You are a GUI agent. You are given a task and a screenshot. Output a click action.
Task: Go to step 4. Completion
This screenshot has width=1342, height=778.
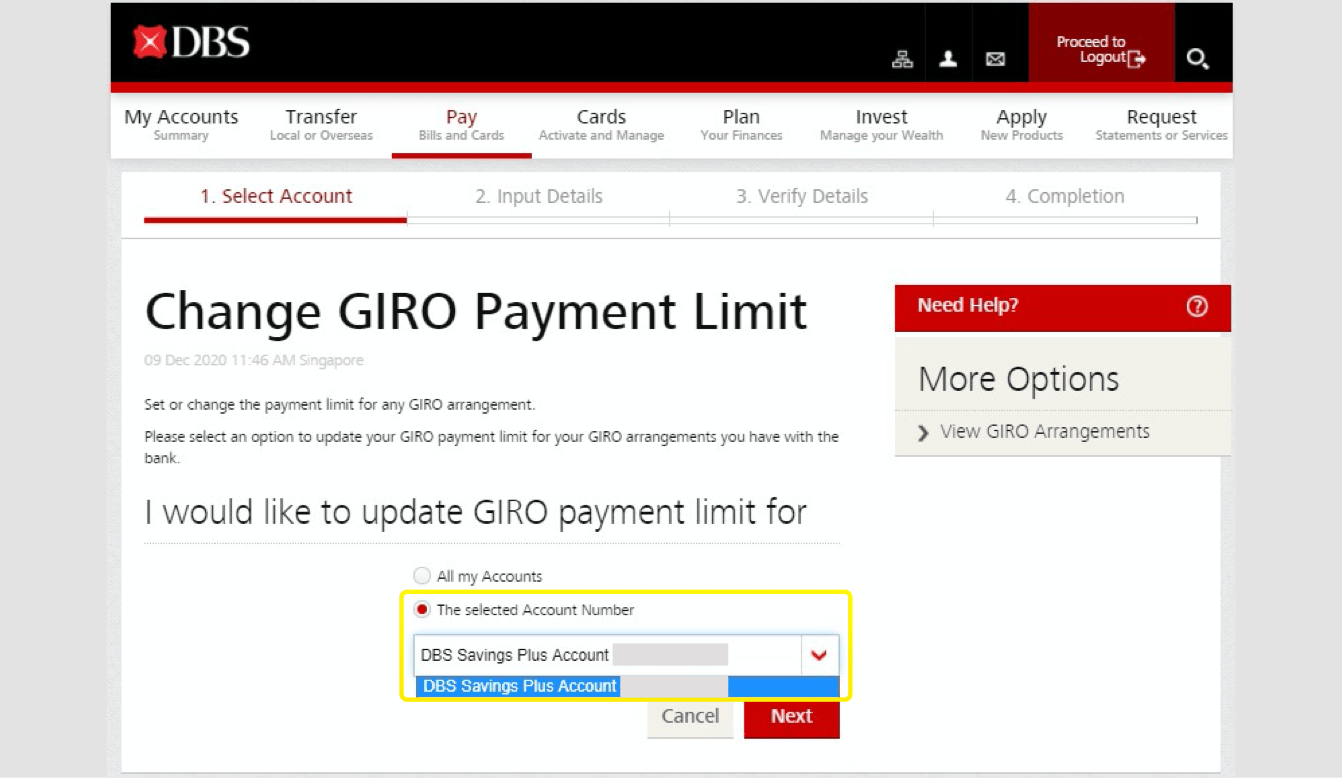[1065, 197]
